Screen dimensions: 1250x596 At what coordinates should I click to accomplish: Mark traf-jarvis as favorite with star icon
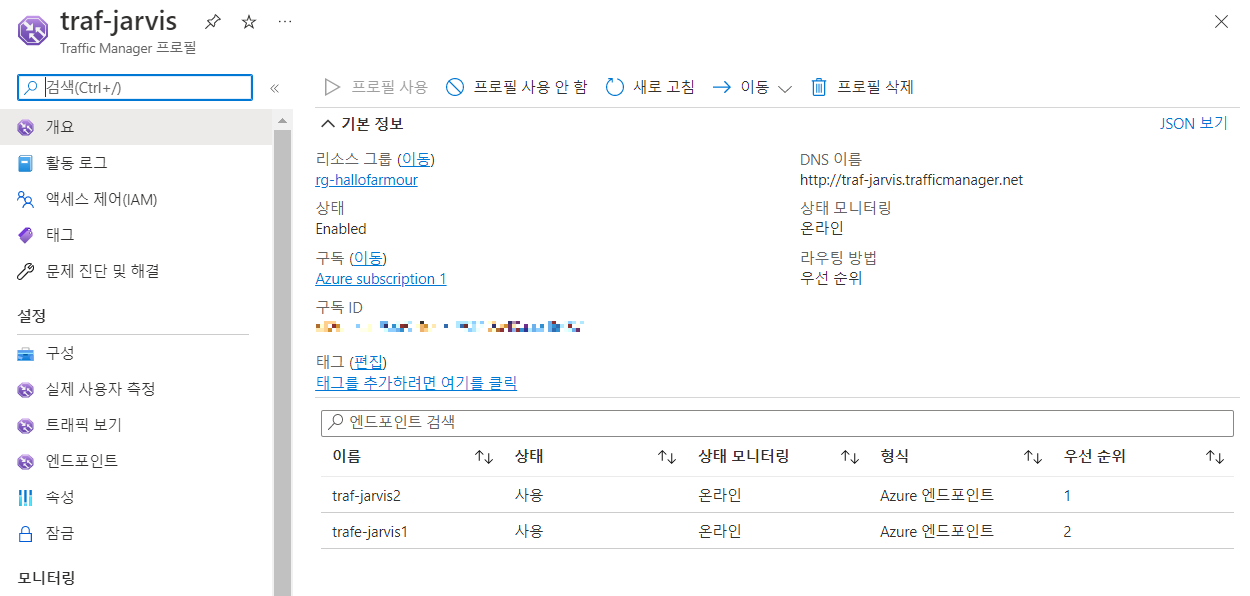(249, 21)
